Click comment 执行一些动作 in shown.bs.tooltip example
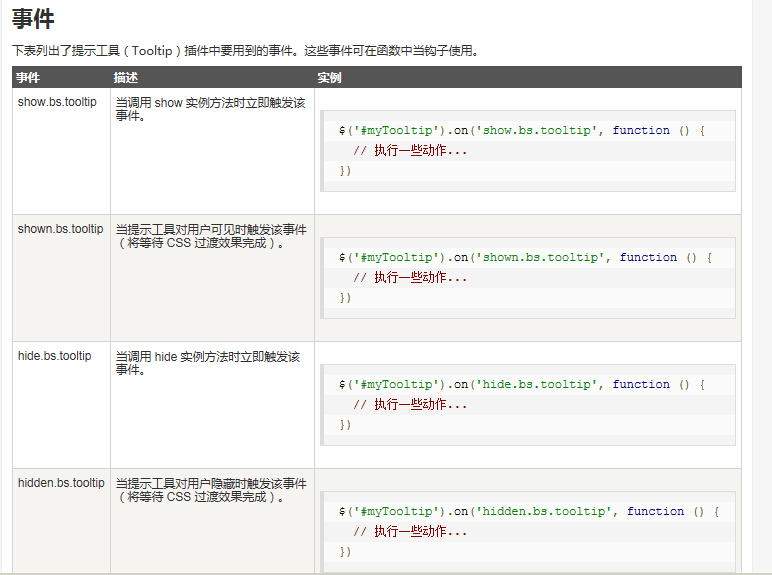 click(410, 278)
